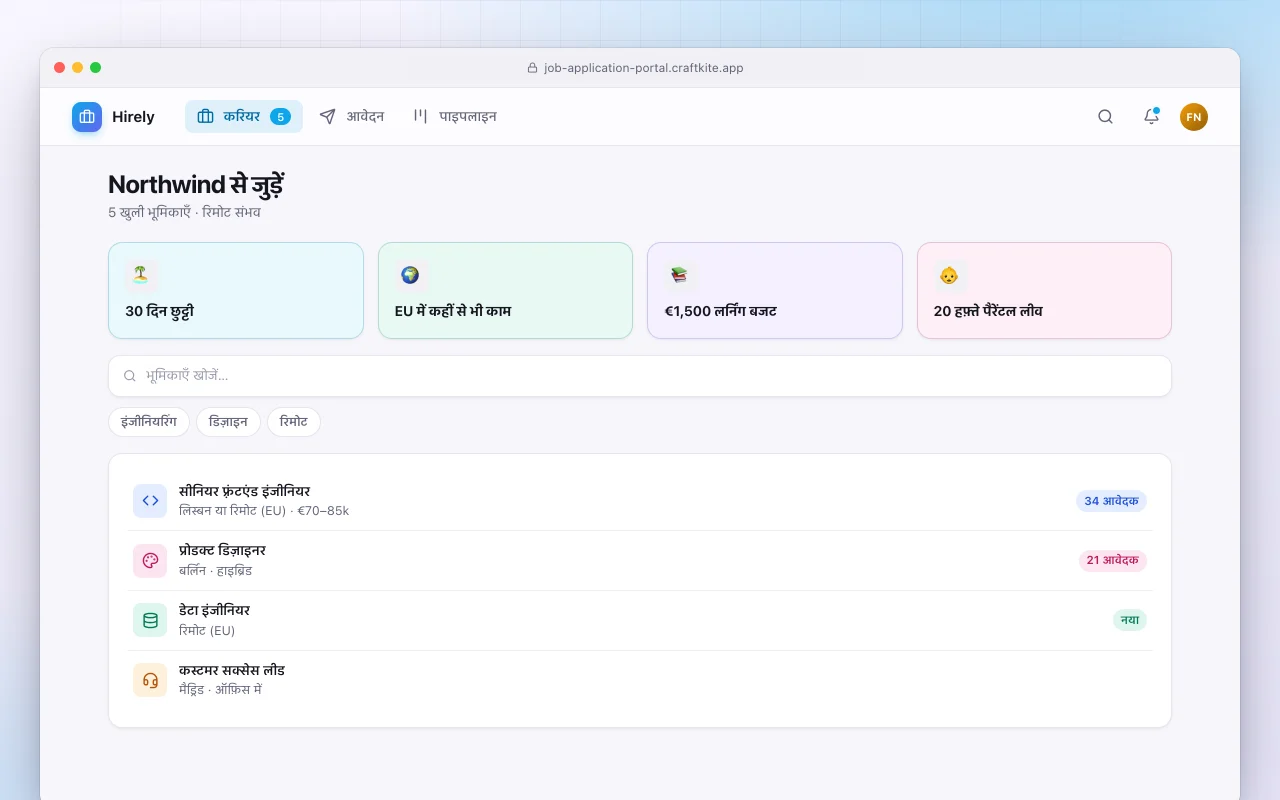
Task: Click the 34 आवेदक badge
Action: 1111,501
